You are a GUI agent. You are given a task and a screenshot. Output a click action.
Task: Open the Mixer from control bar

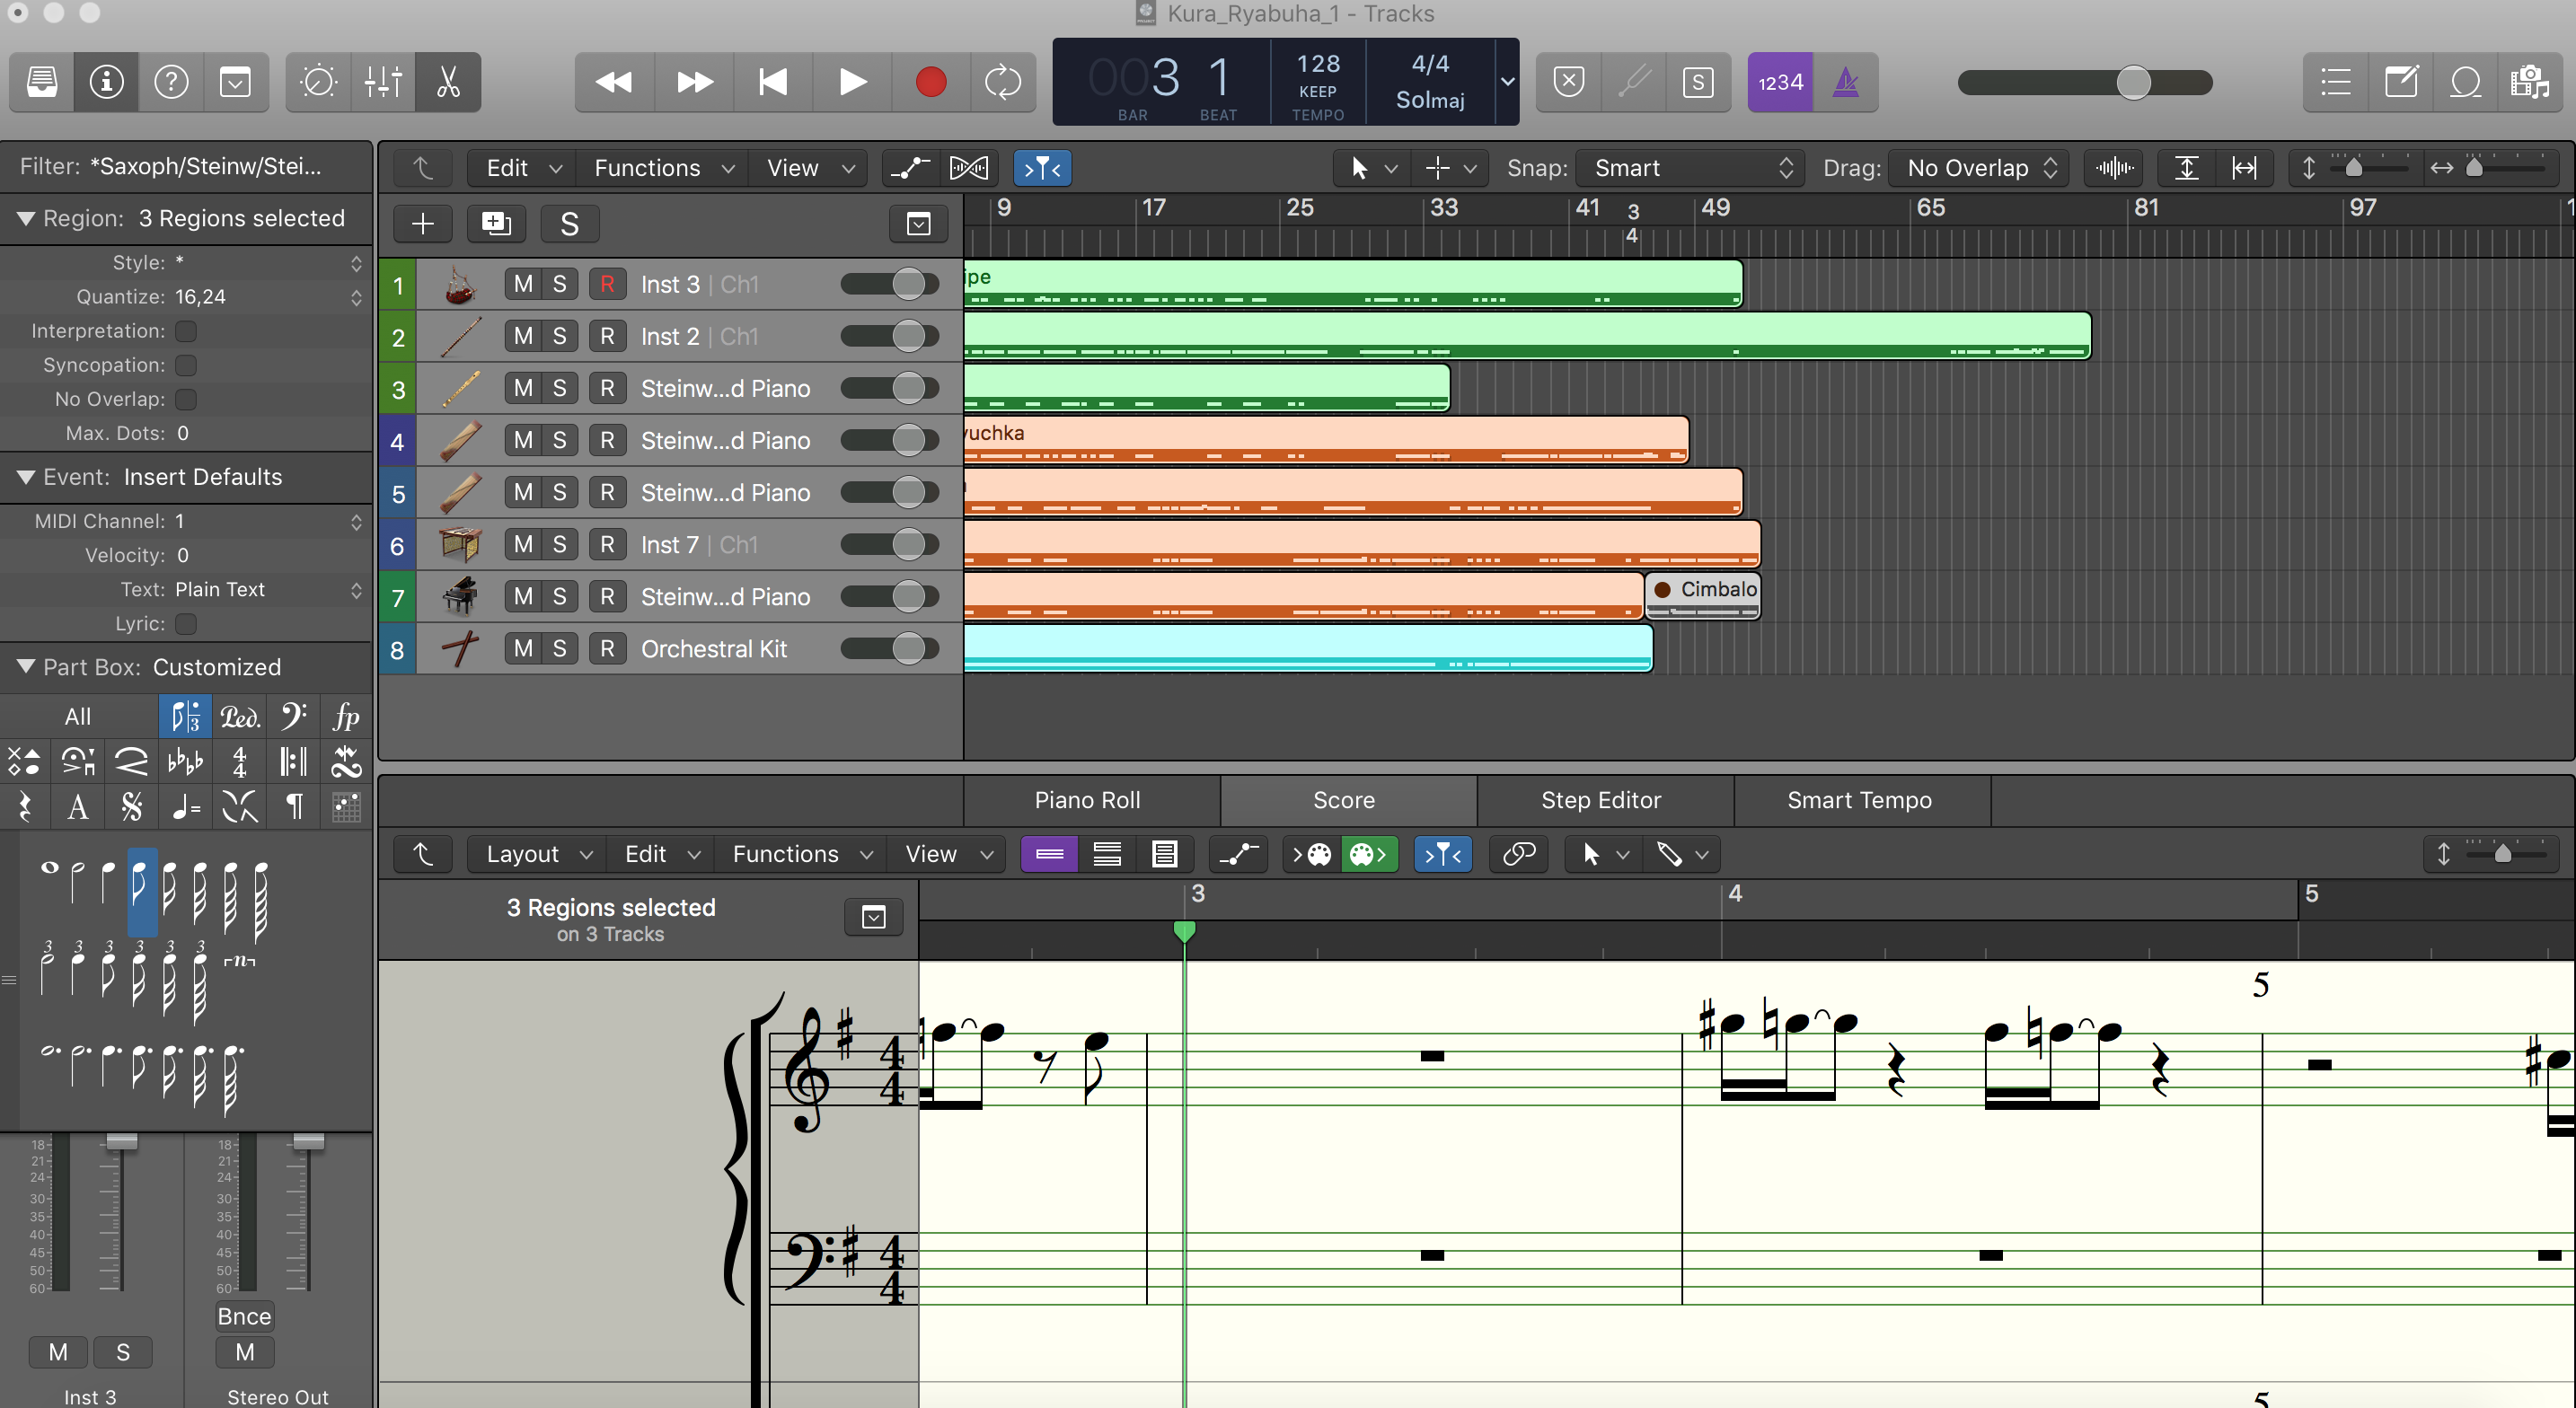coord(383,82)
